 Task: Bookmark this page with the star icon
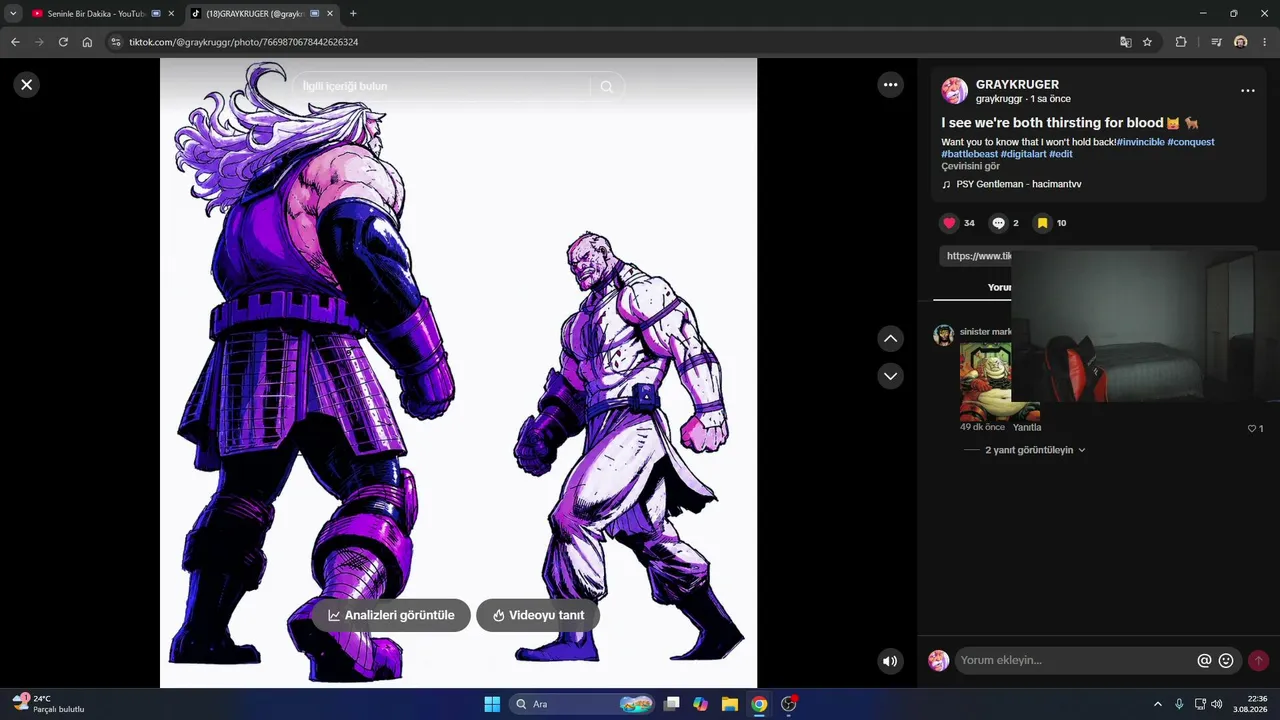(x=1148, y=42)
